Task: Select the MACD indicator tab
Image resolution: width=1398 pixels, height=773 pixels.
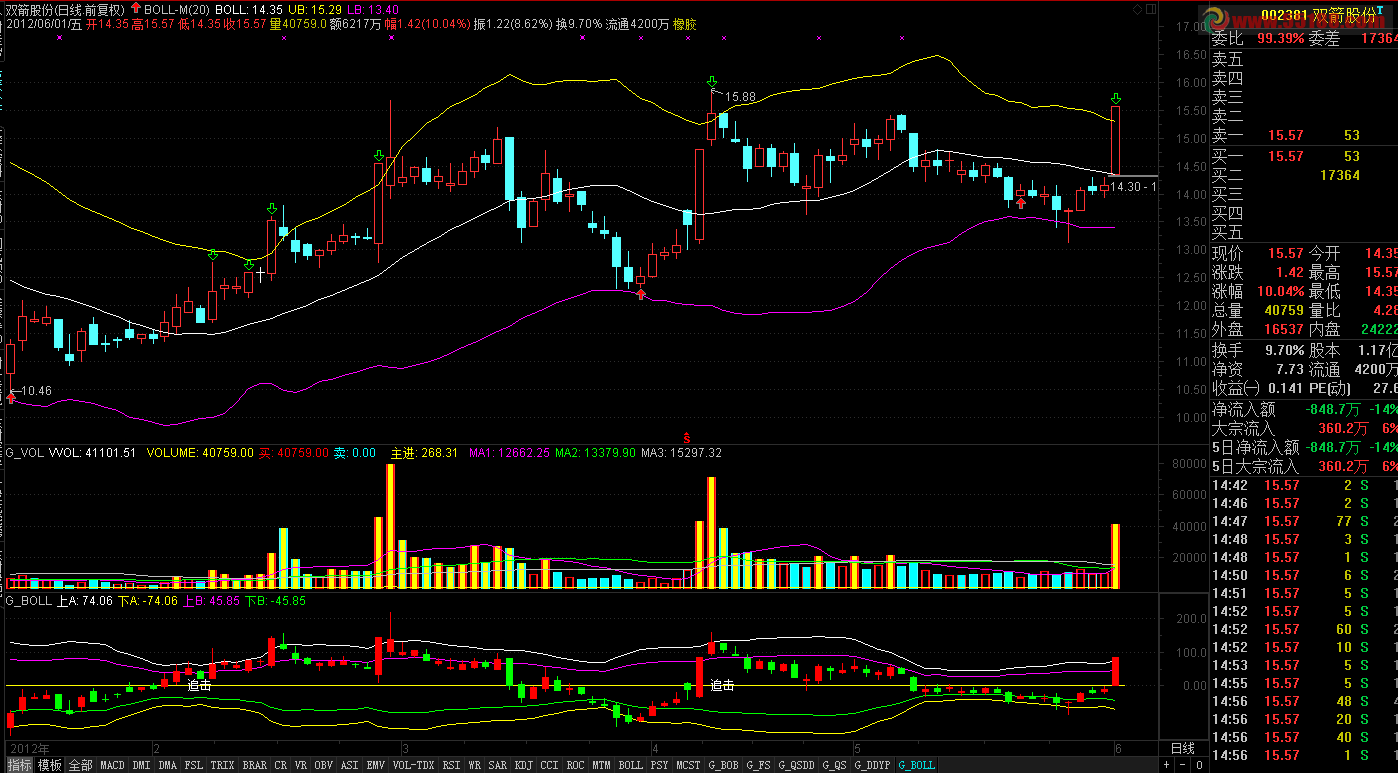Action: [113, 765]
